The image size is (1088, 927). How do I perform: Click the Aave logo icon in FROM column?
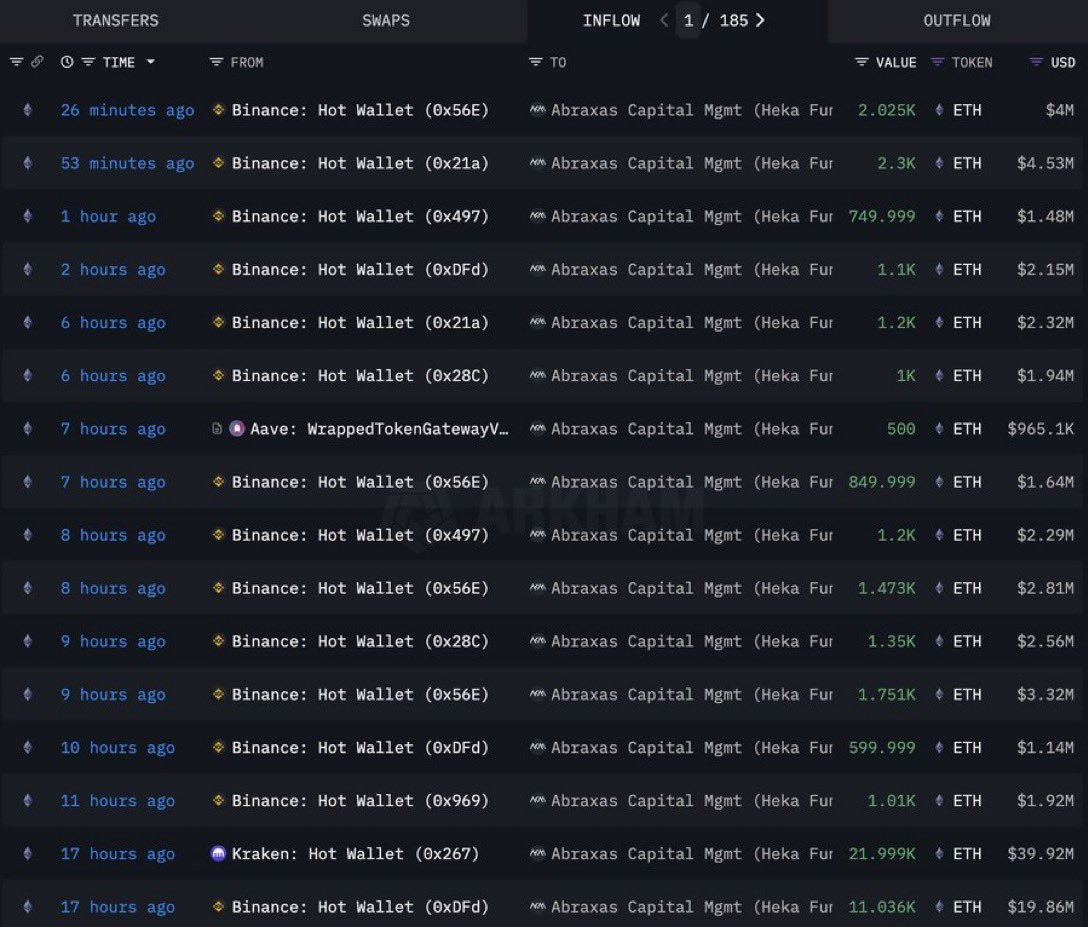point(237,429)
